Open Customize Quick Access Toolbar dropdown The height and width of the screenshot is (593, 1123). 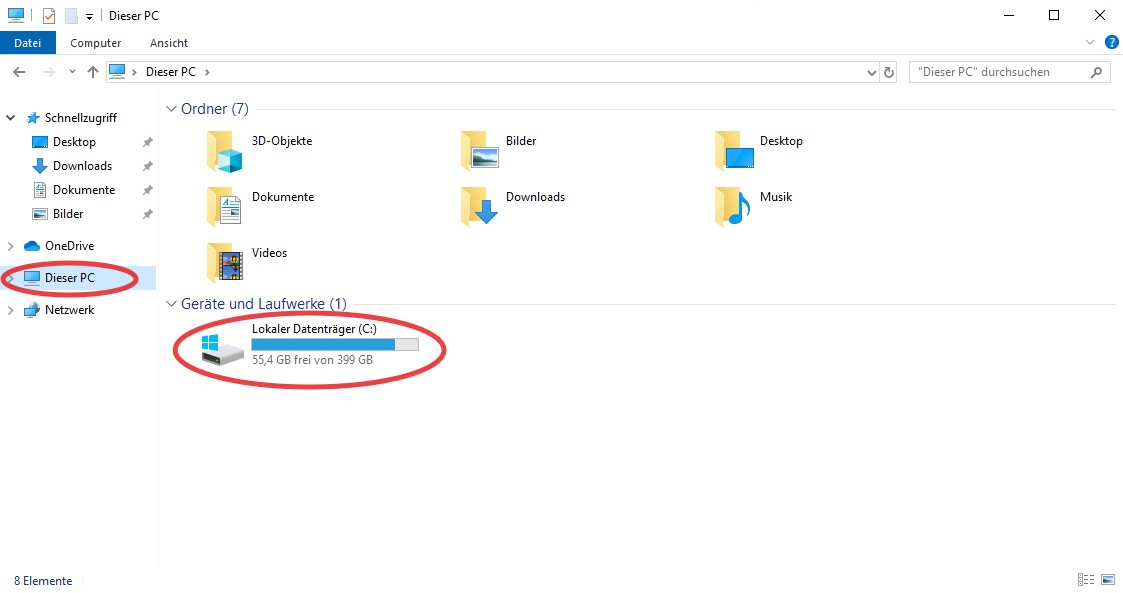tap(90, 16)
